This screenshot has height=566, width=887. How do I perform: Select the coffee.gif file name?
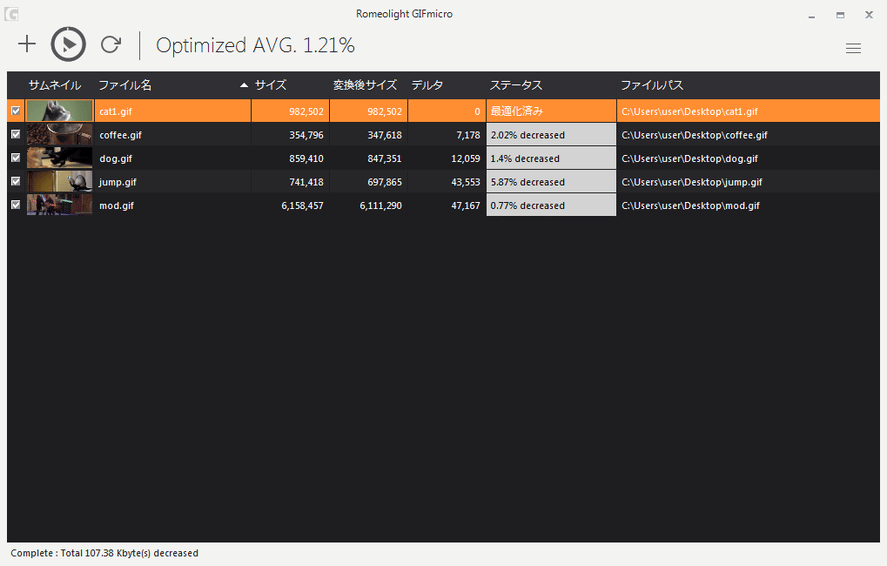120,135
